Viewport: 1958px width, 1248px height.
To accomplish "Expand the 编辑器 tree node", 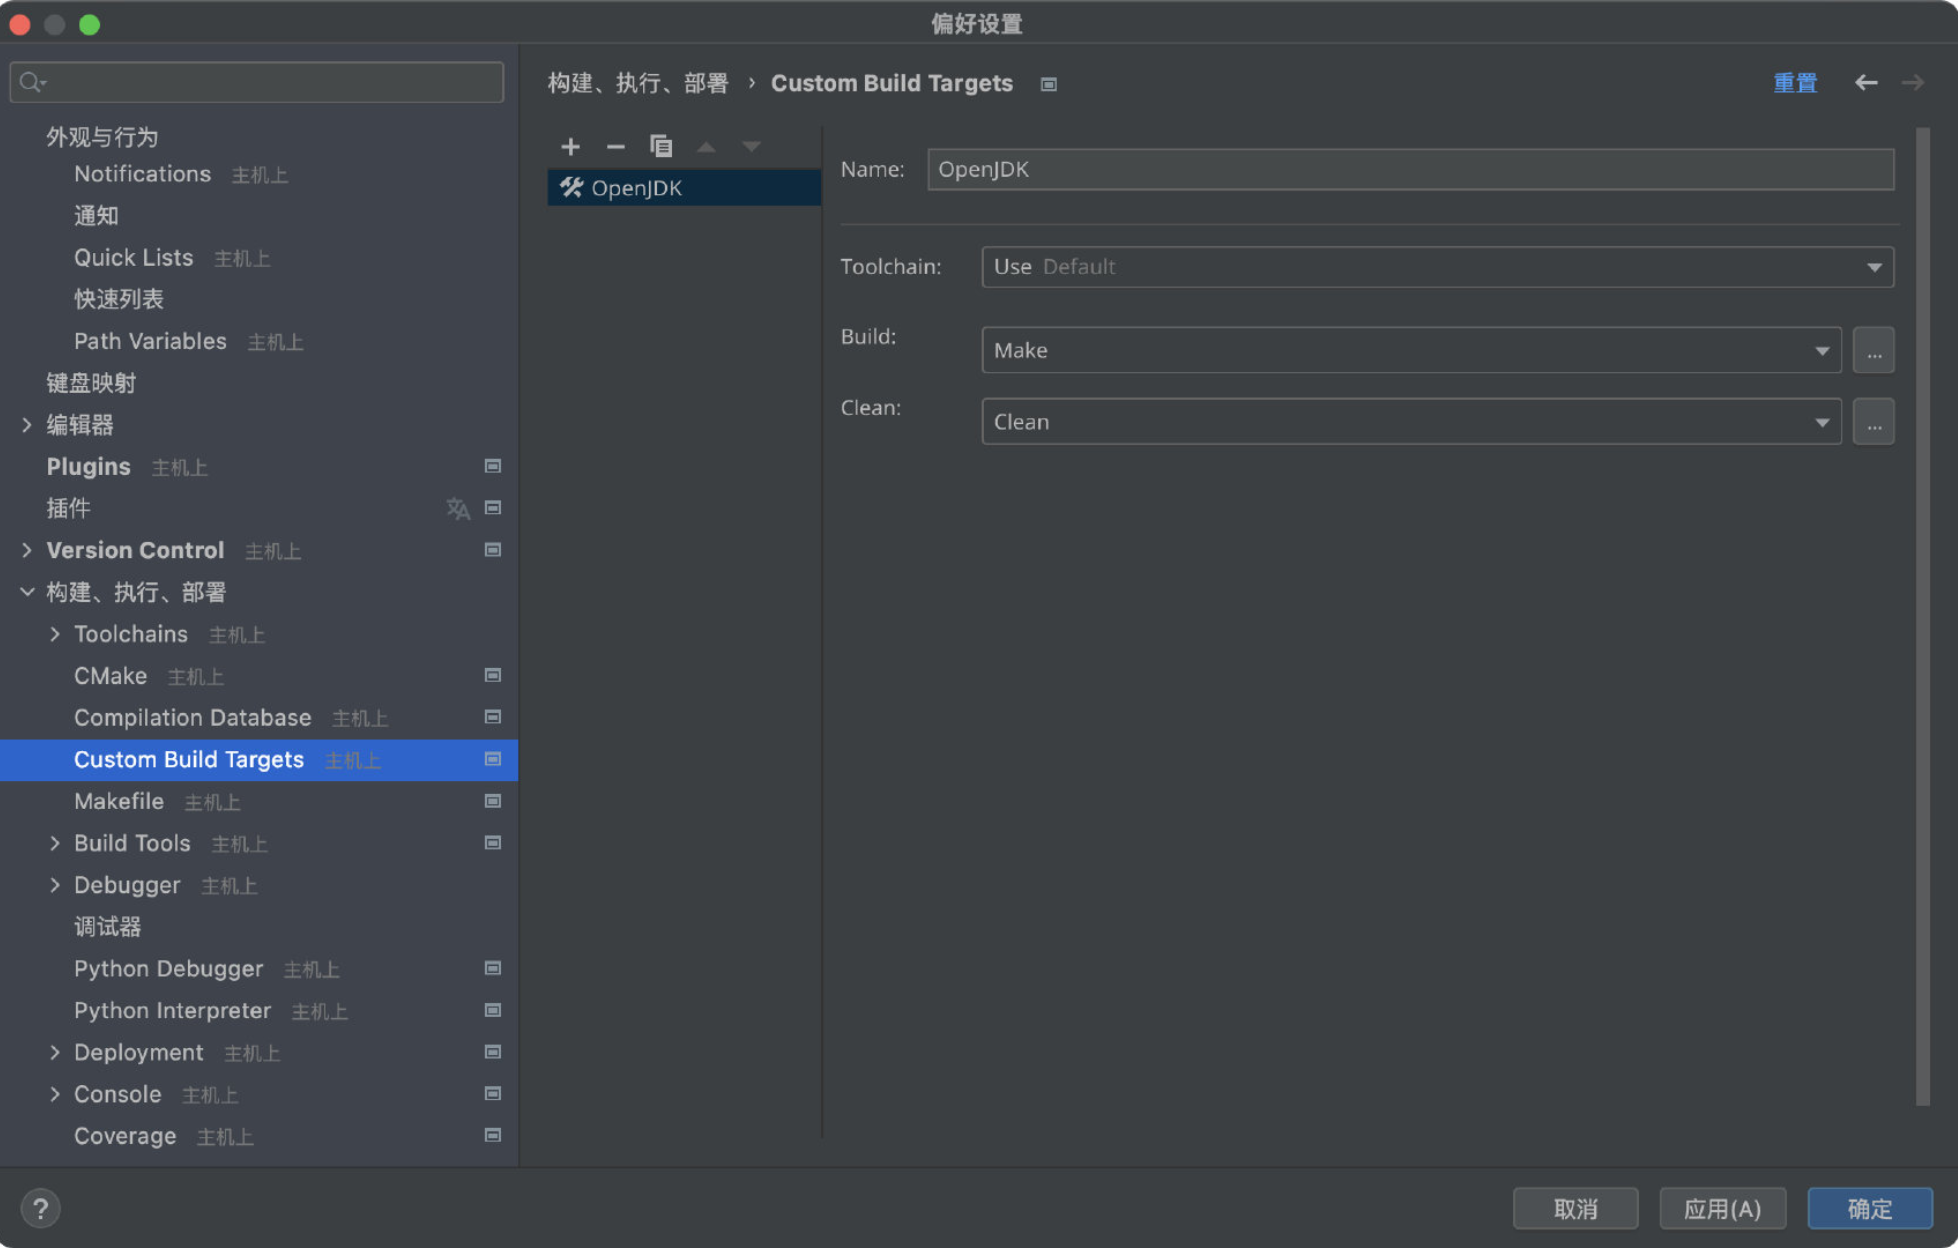I will coord(27,425).
